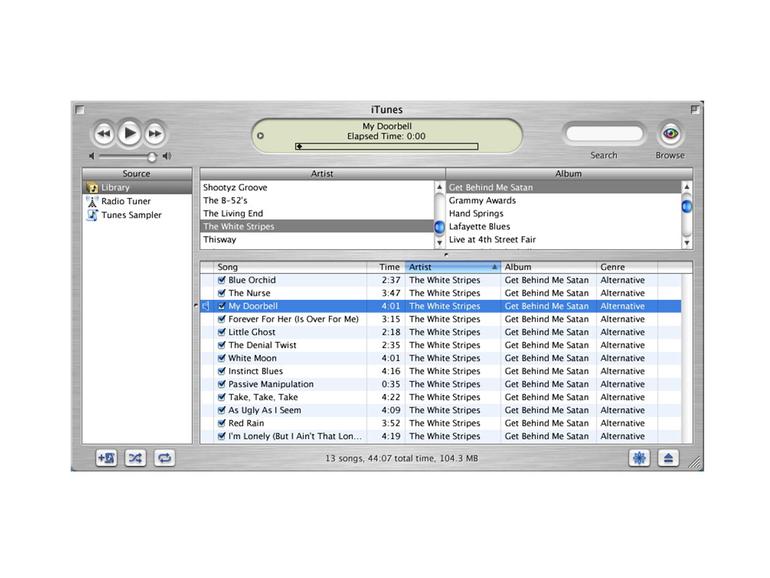Click the Artist column header in the song list
The height and width of the screenshot is (578, 770).
[x=453, y=267]
